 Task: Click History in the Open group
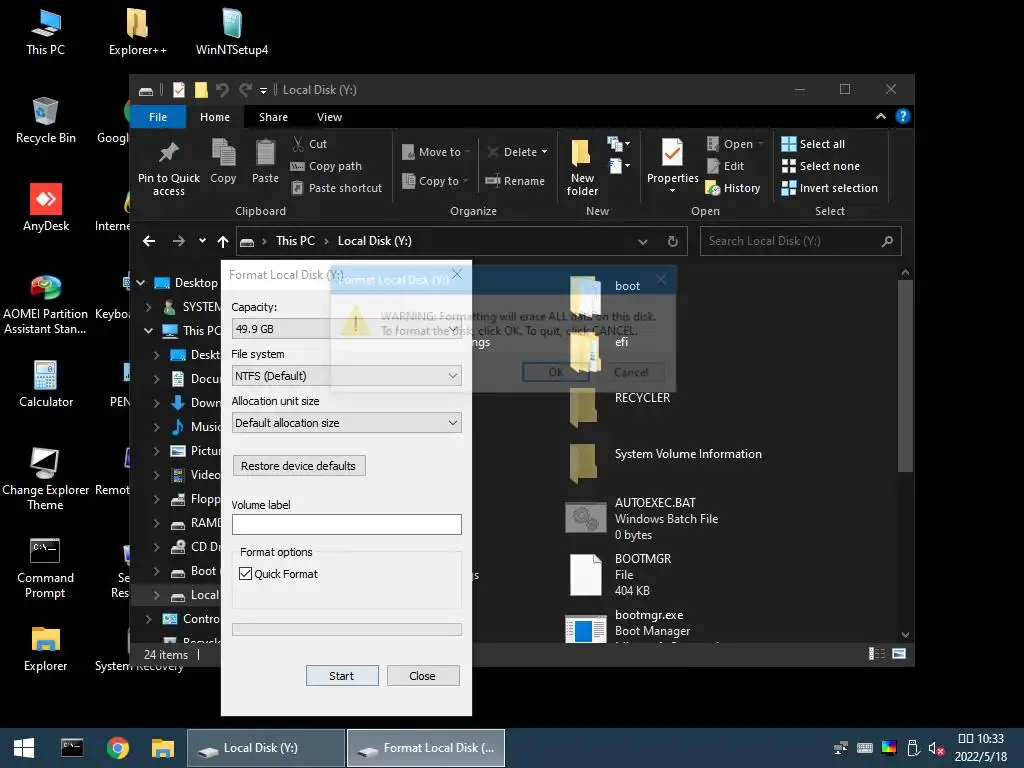(x=733, y=188)
